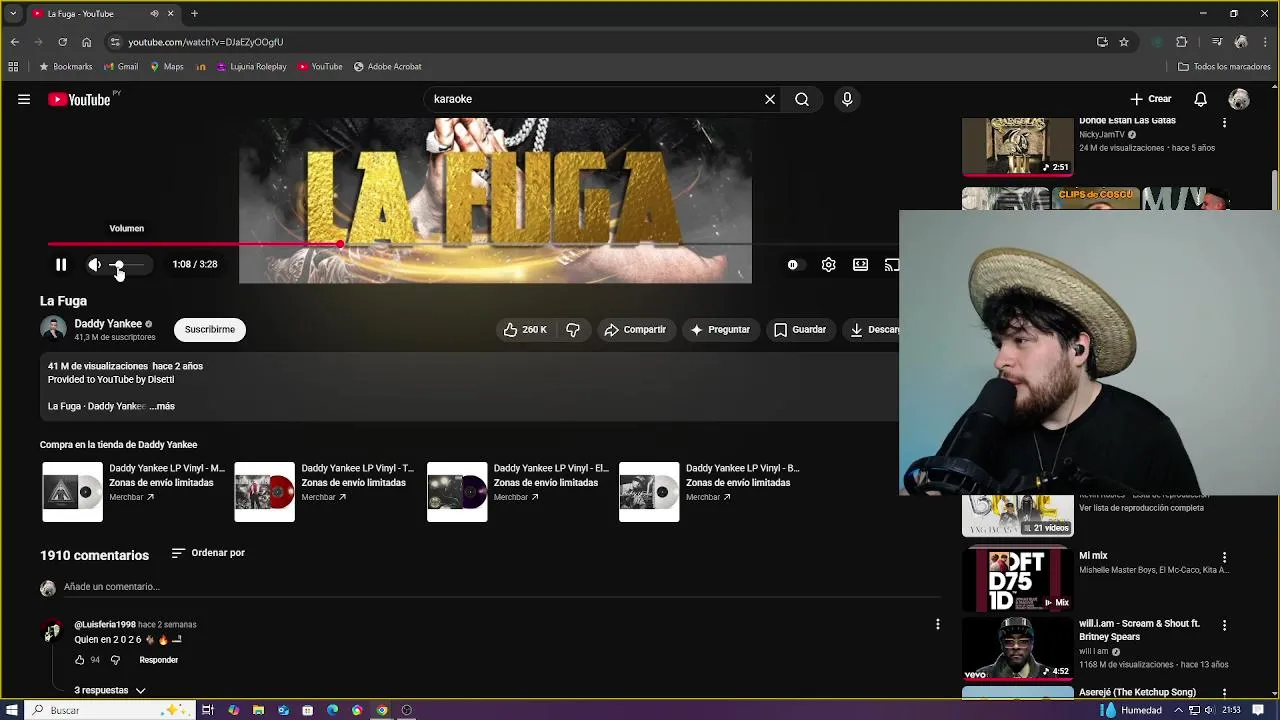The height and width of the screenshot is (720, 1280).
Task: Adjust the player volume slider
Action: [129, 265]
